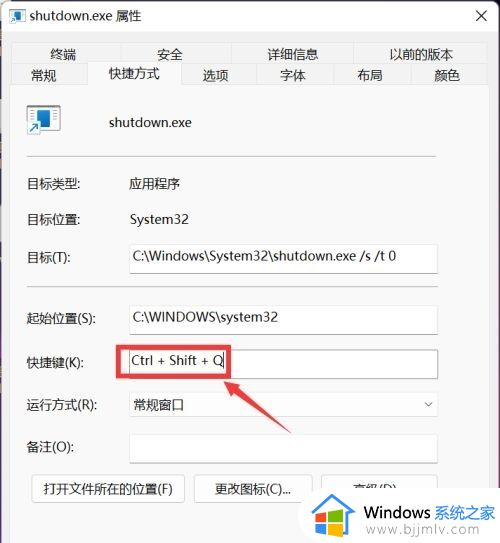Click 打开文件所在的位置 button
Image resolution: width=500 pixels, height=543 pixels.
[108, 489]
